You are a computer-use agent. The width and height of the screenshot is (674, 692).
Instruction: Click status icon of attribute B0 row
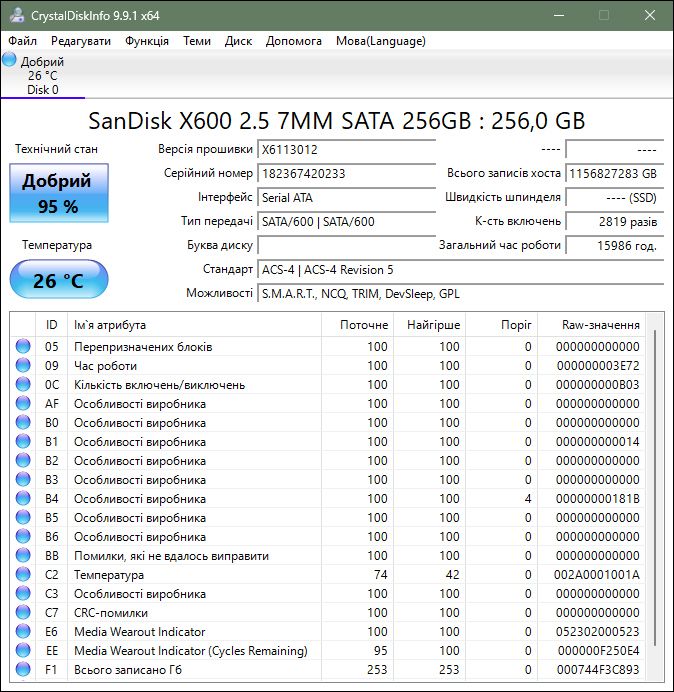(23, 422)
